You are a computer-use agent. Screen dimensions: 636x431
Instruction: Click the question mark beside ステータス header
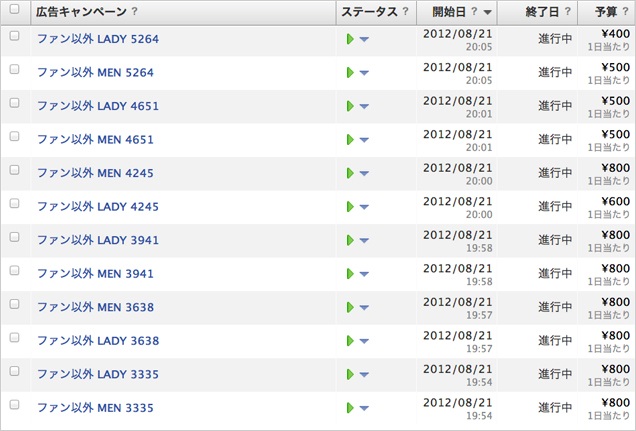pos(405,12)
